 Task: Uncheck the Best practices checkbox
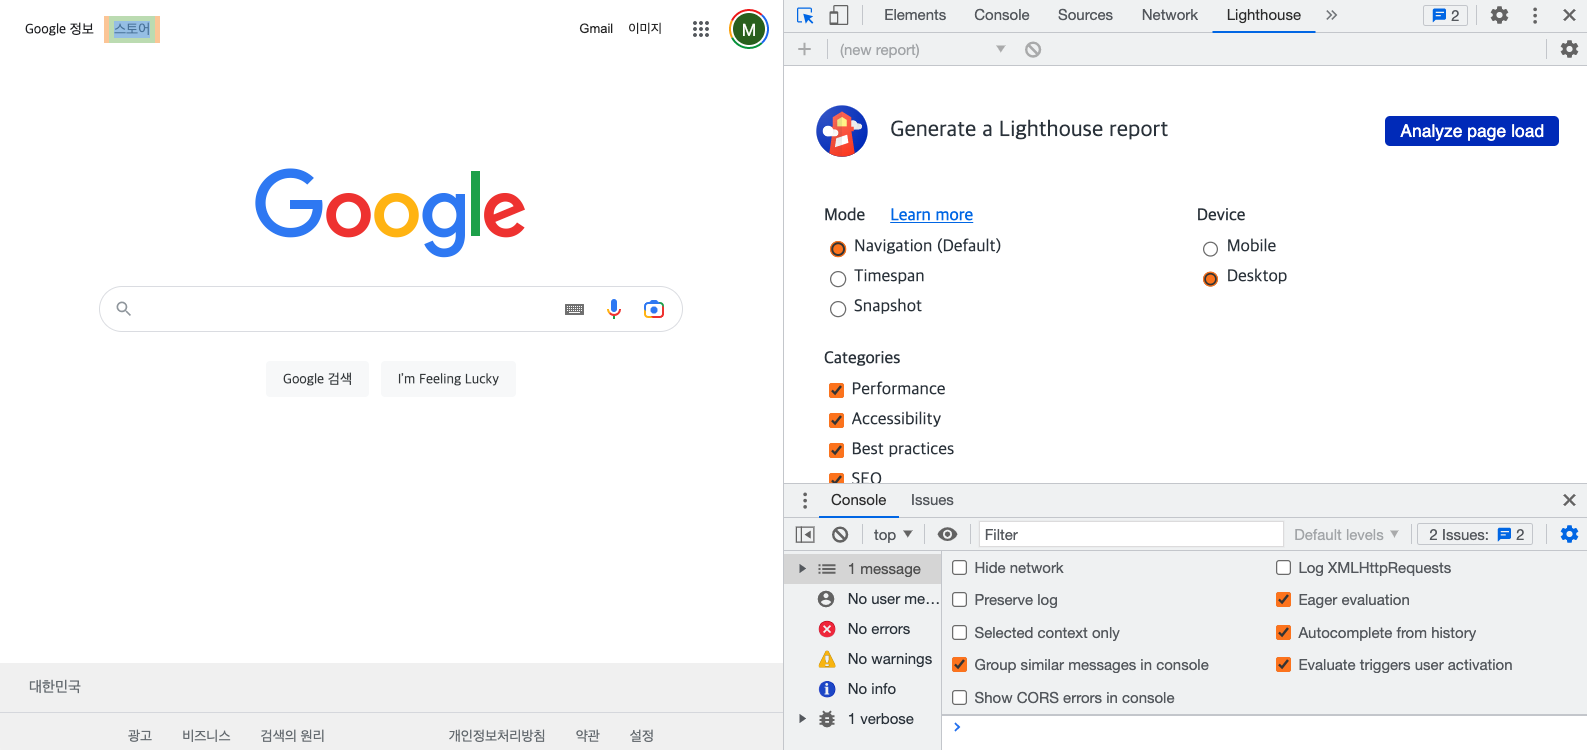837,450
